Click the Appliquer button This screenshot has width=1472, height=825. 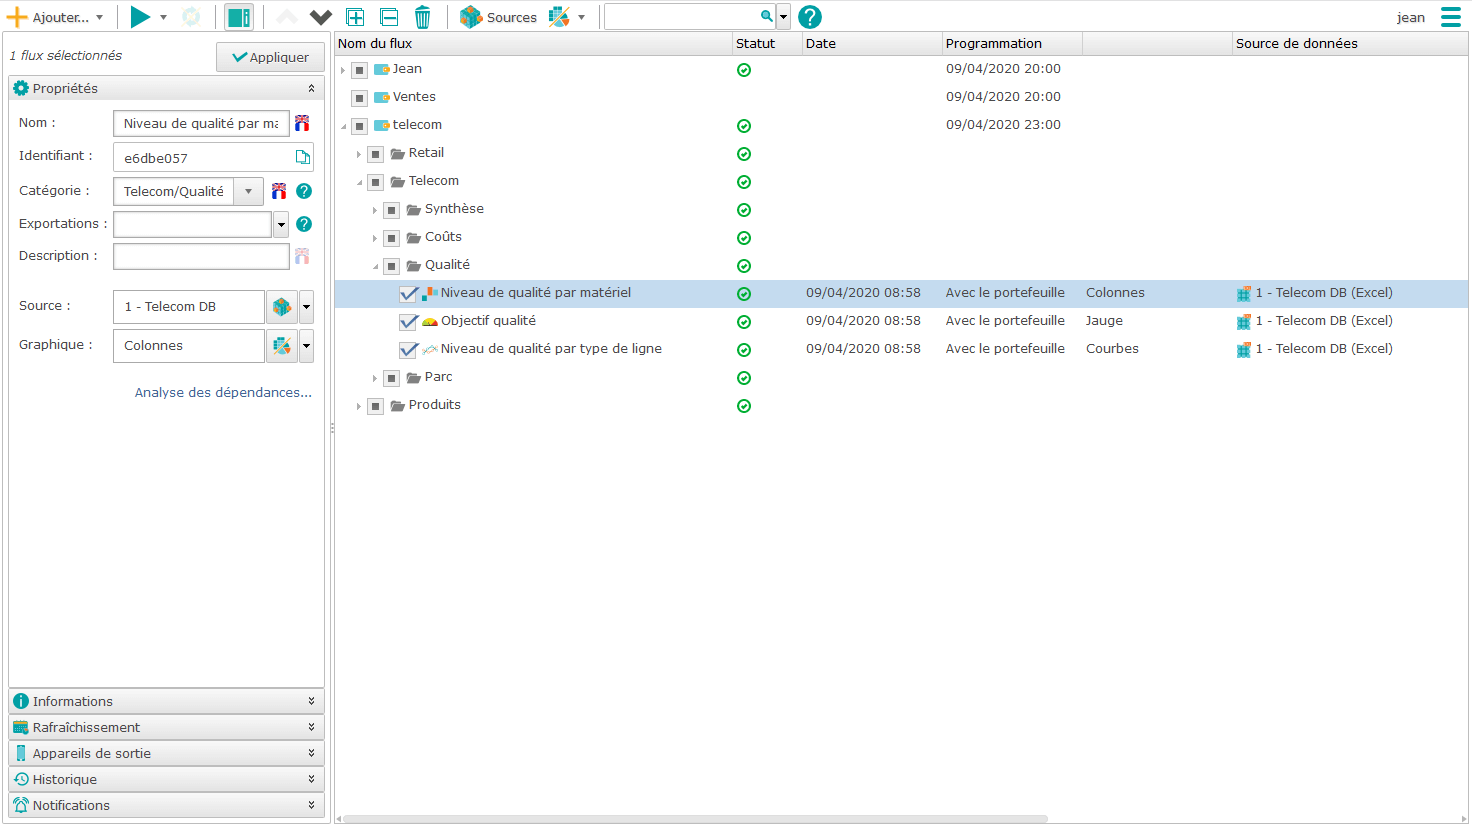point(270,57)
